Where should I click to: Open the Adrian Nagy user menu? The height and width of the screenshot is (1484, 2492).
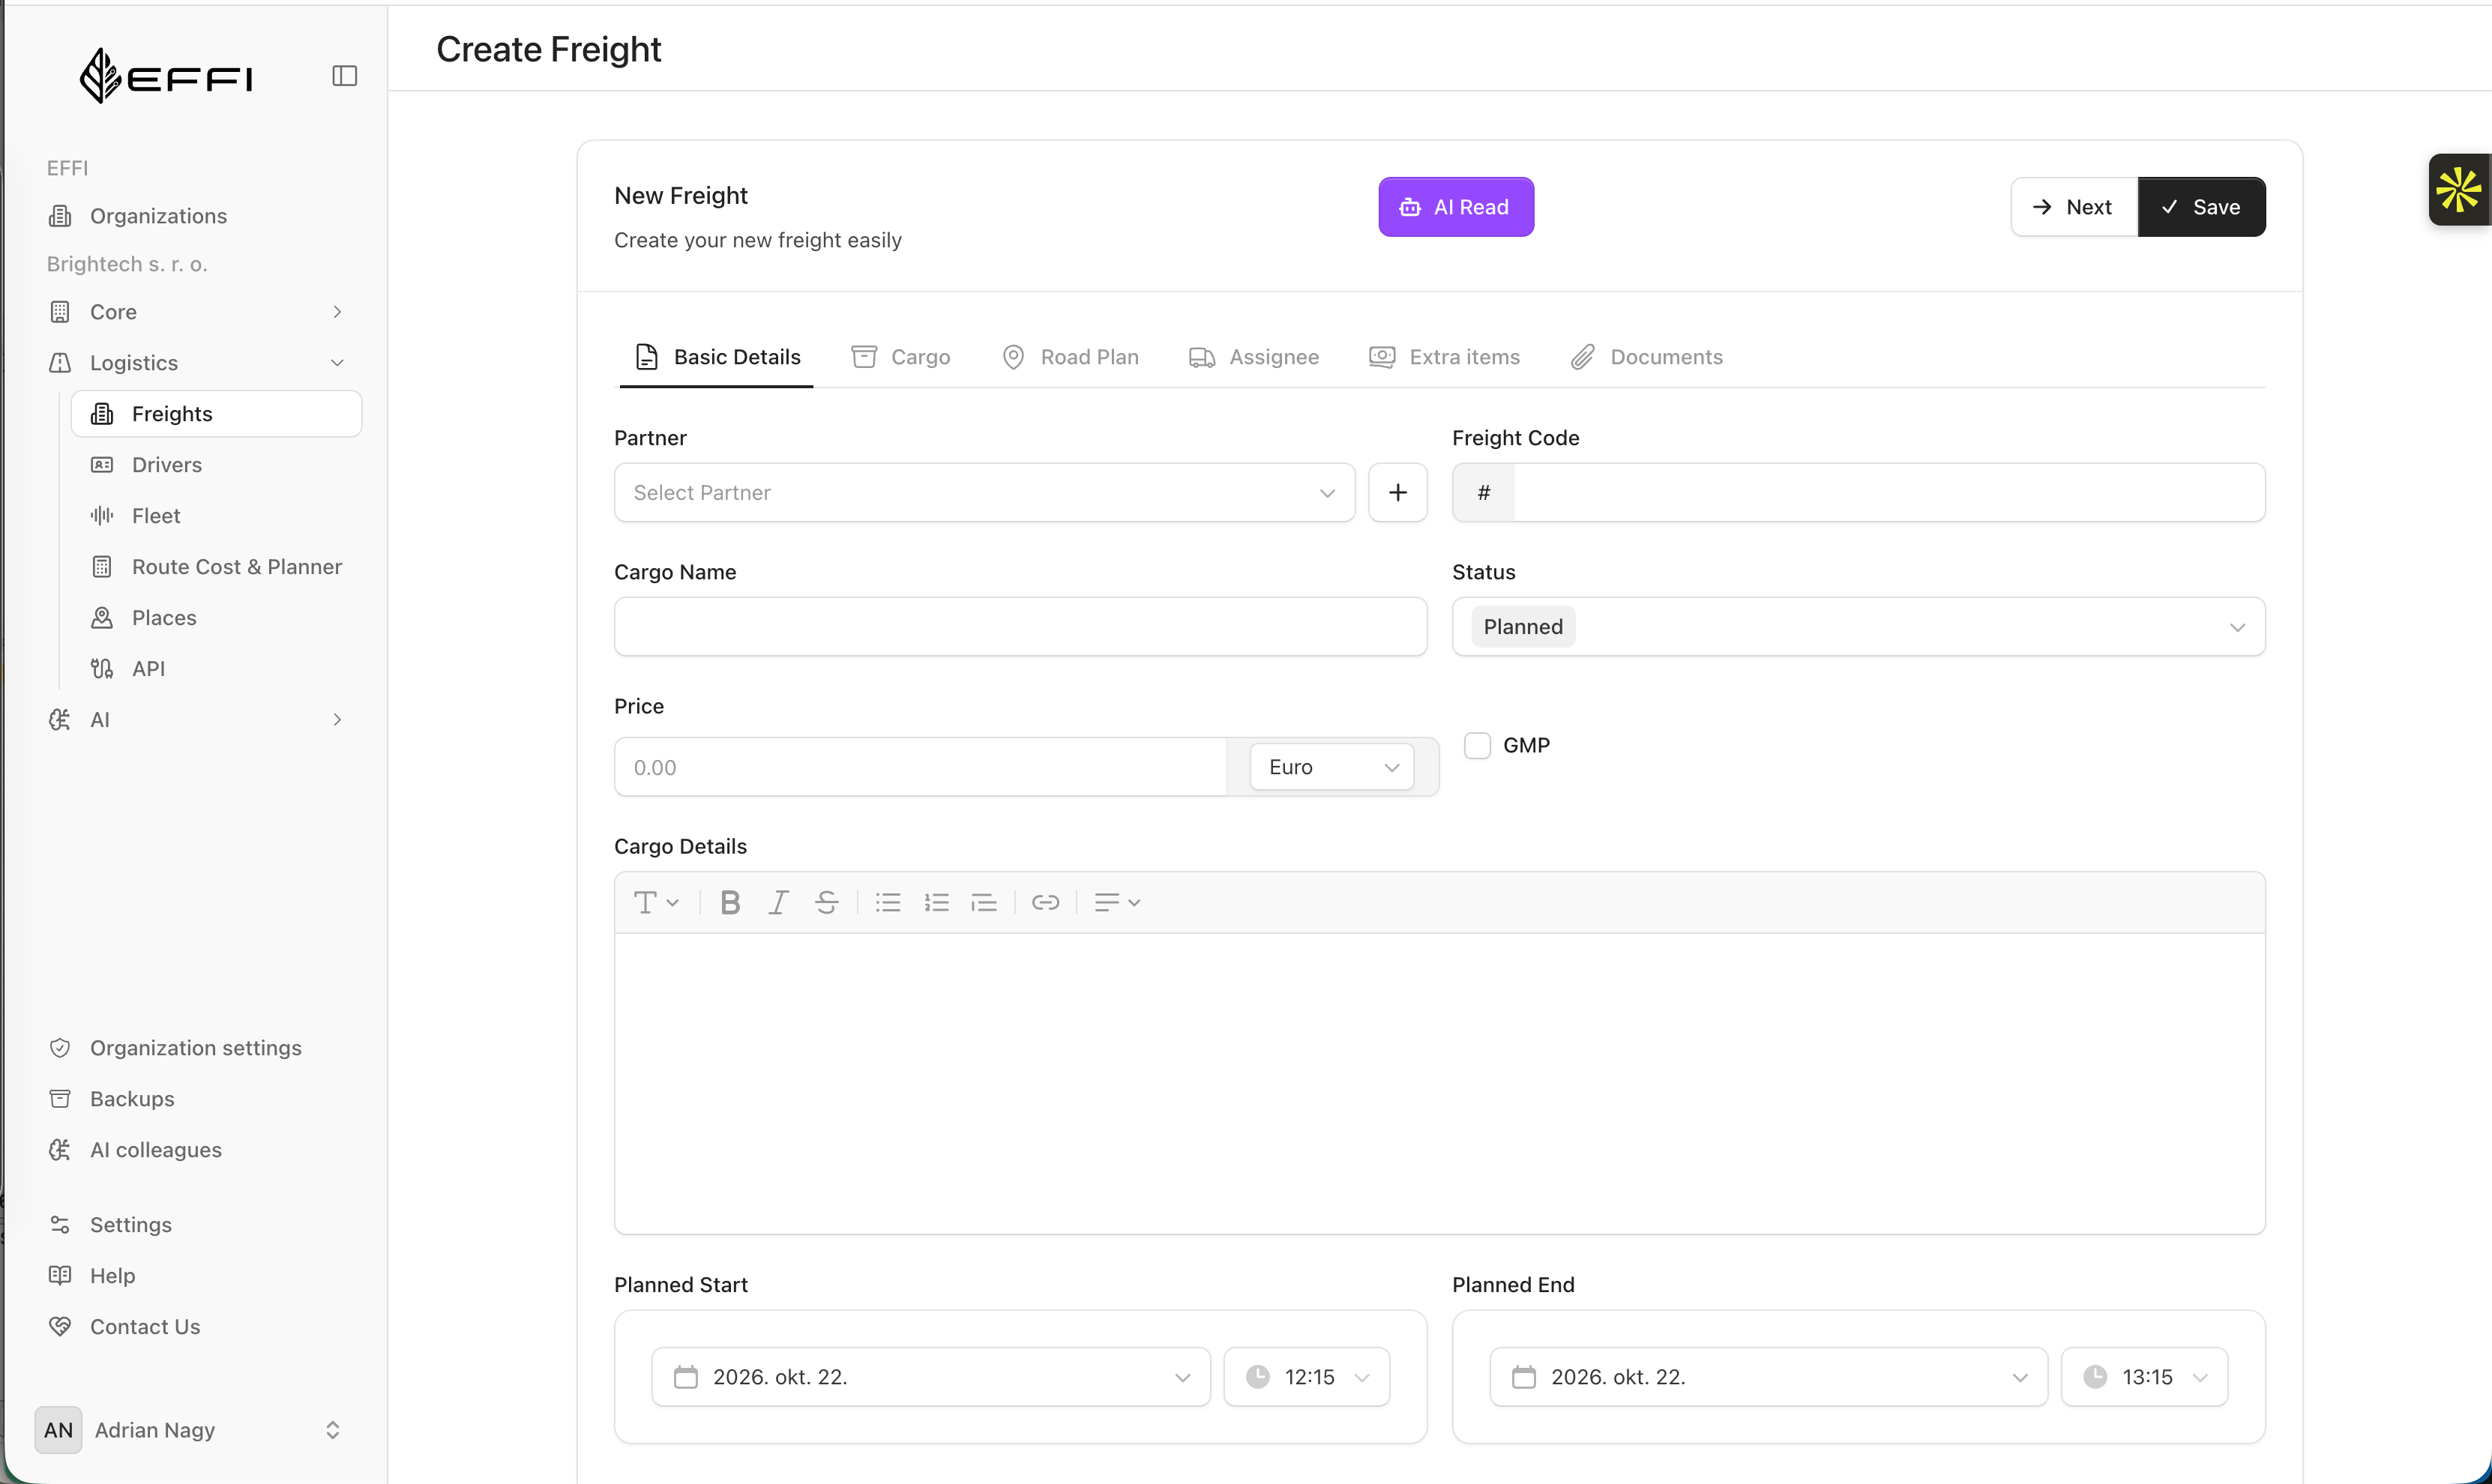click(x=190, y=1430)
